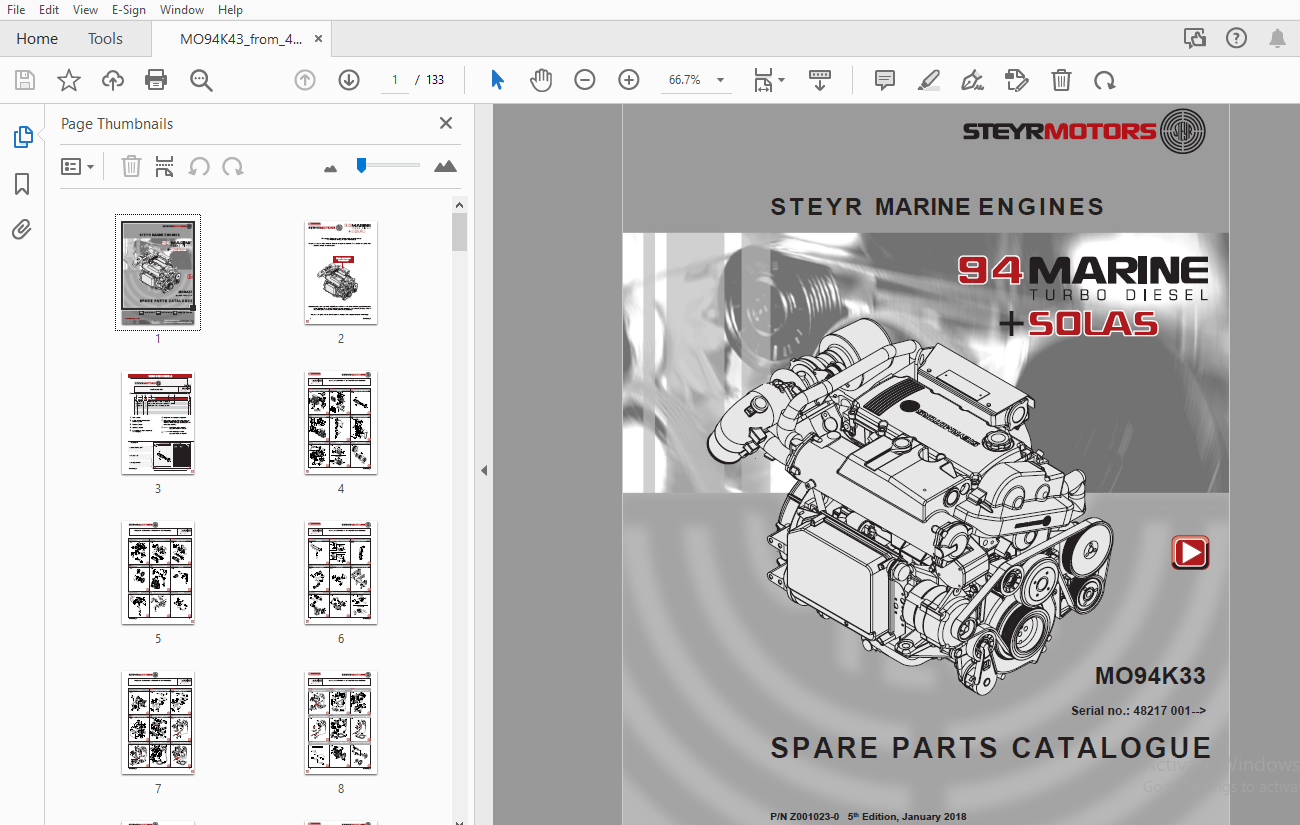Open the Bookmarks sidebar panel
This screenshot has width=1300, height=825.
[22, 184]
